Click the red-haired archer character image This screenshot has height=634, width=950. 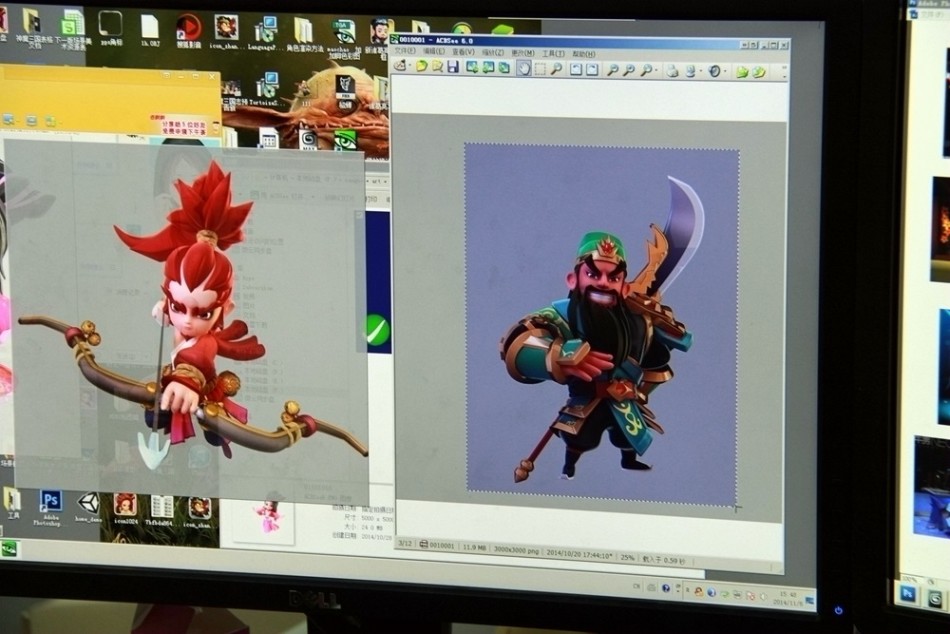click(x=194, y=315)
